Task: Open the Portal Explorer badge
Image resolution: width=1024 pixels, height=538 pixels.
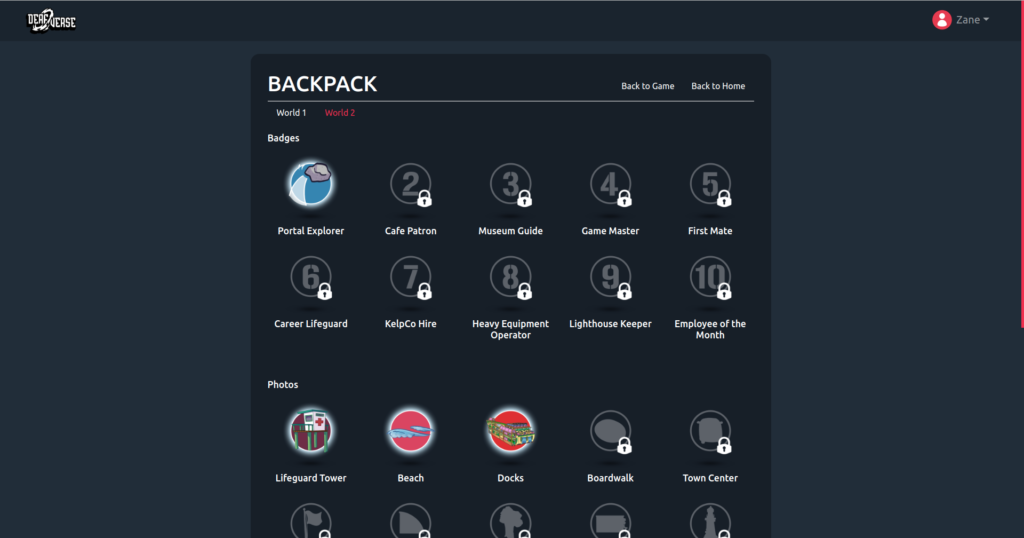Action: (311, 184)
